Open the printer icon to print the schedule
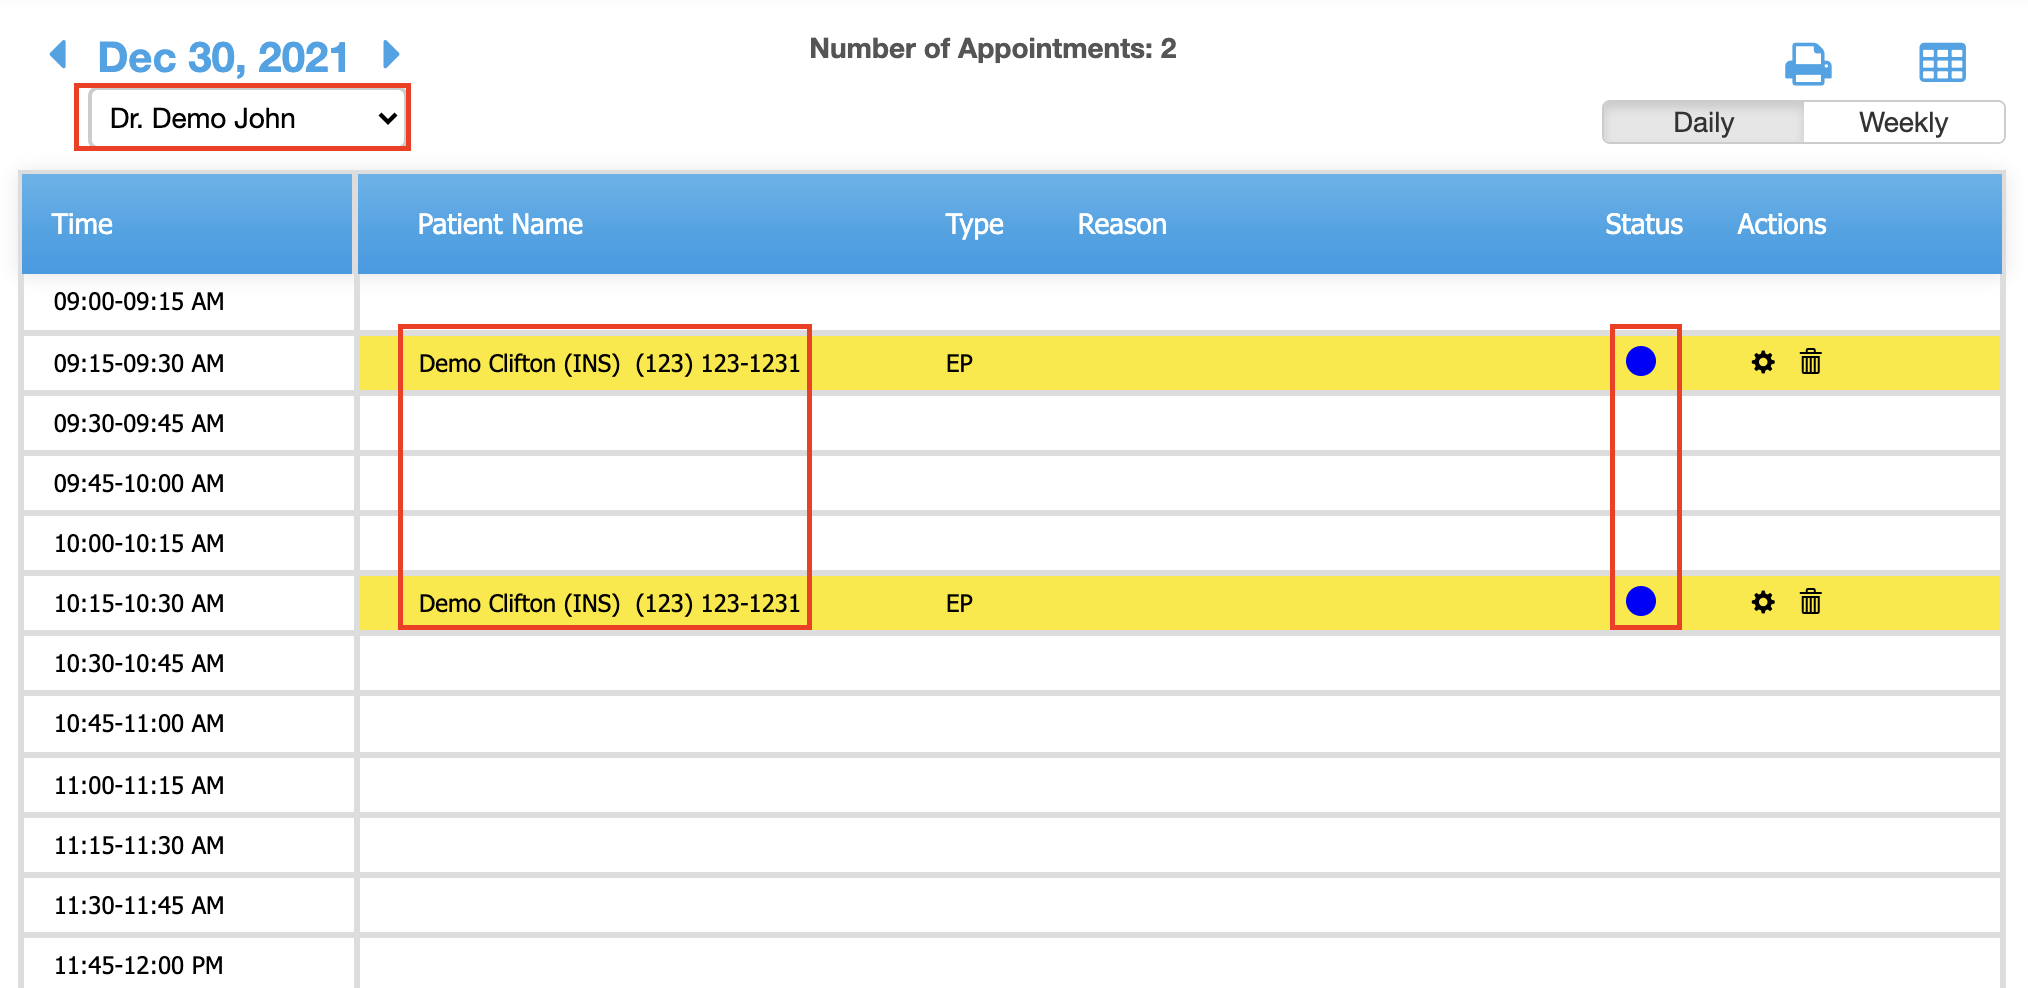 (1809, 63)
